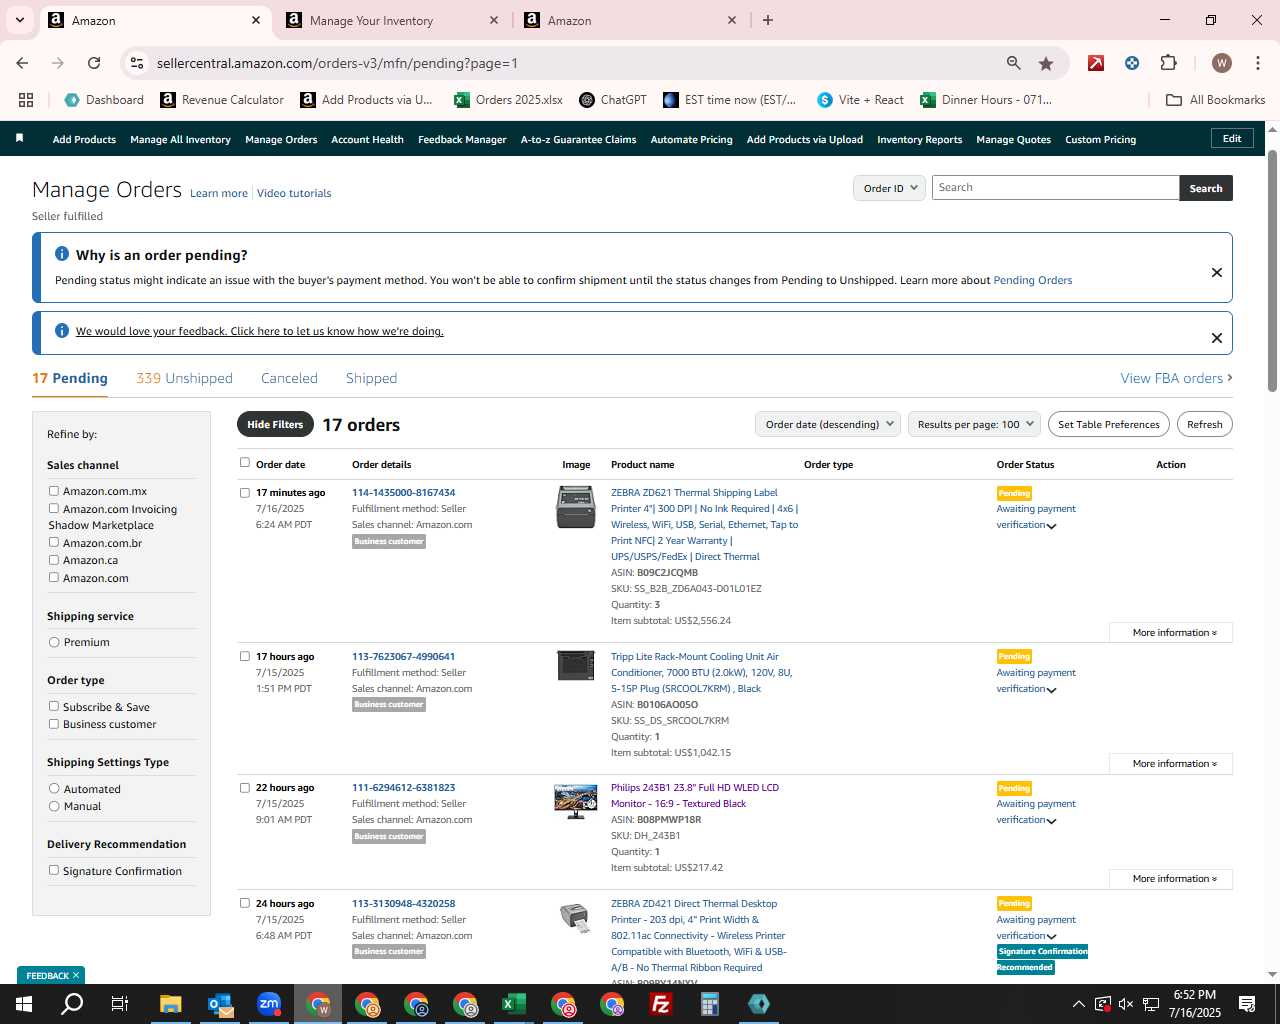Check the Business customer order type filter

click(x=54, y=724)
